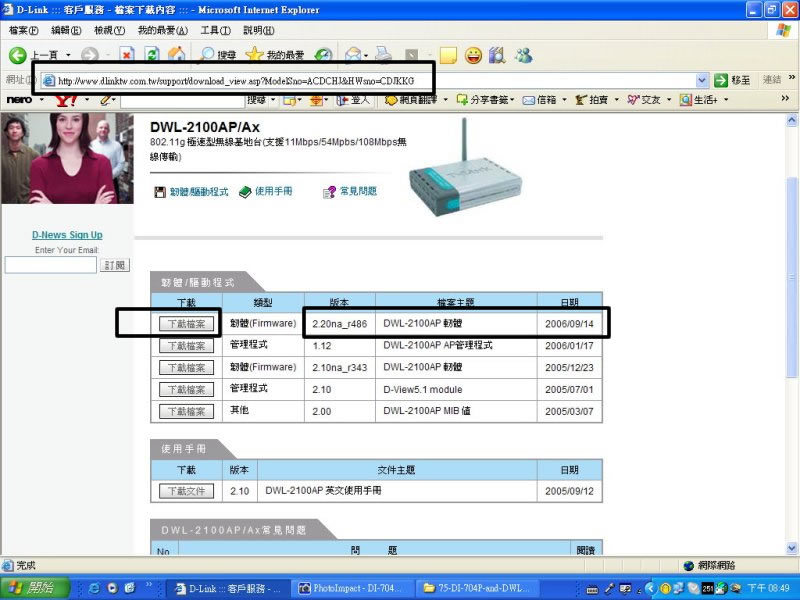
Task: Click the grayed Forward arrow button
Action: (90, 55)
